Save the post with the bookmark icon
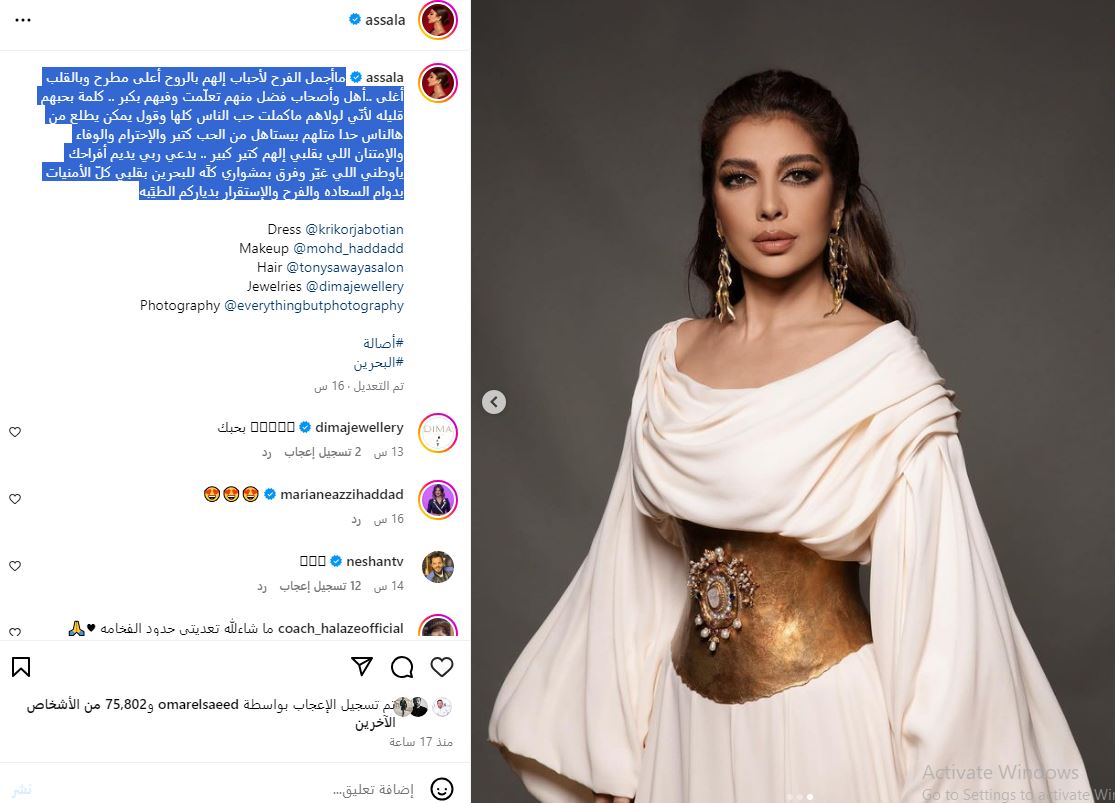The image size is (1115, 803). [21, 666]
